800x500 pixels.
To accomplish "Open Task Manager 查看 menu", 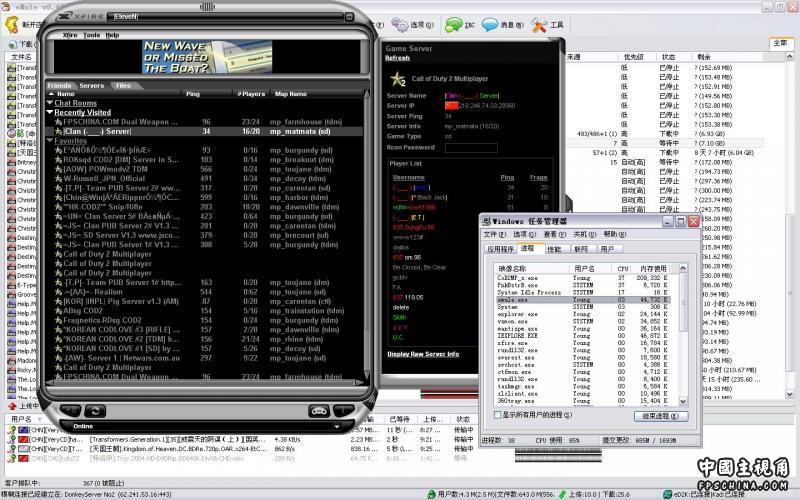I will click(555, 234).
